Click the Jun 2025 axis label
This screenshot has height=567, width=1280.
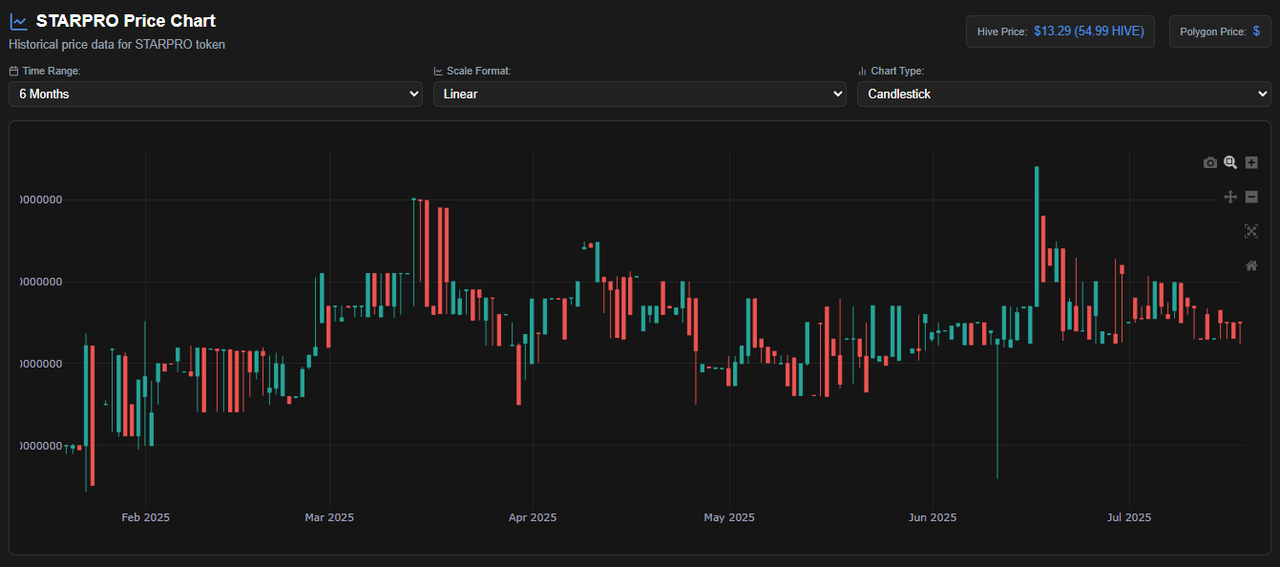[932, 517]
